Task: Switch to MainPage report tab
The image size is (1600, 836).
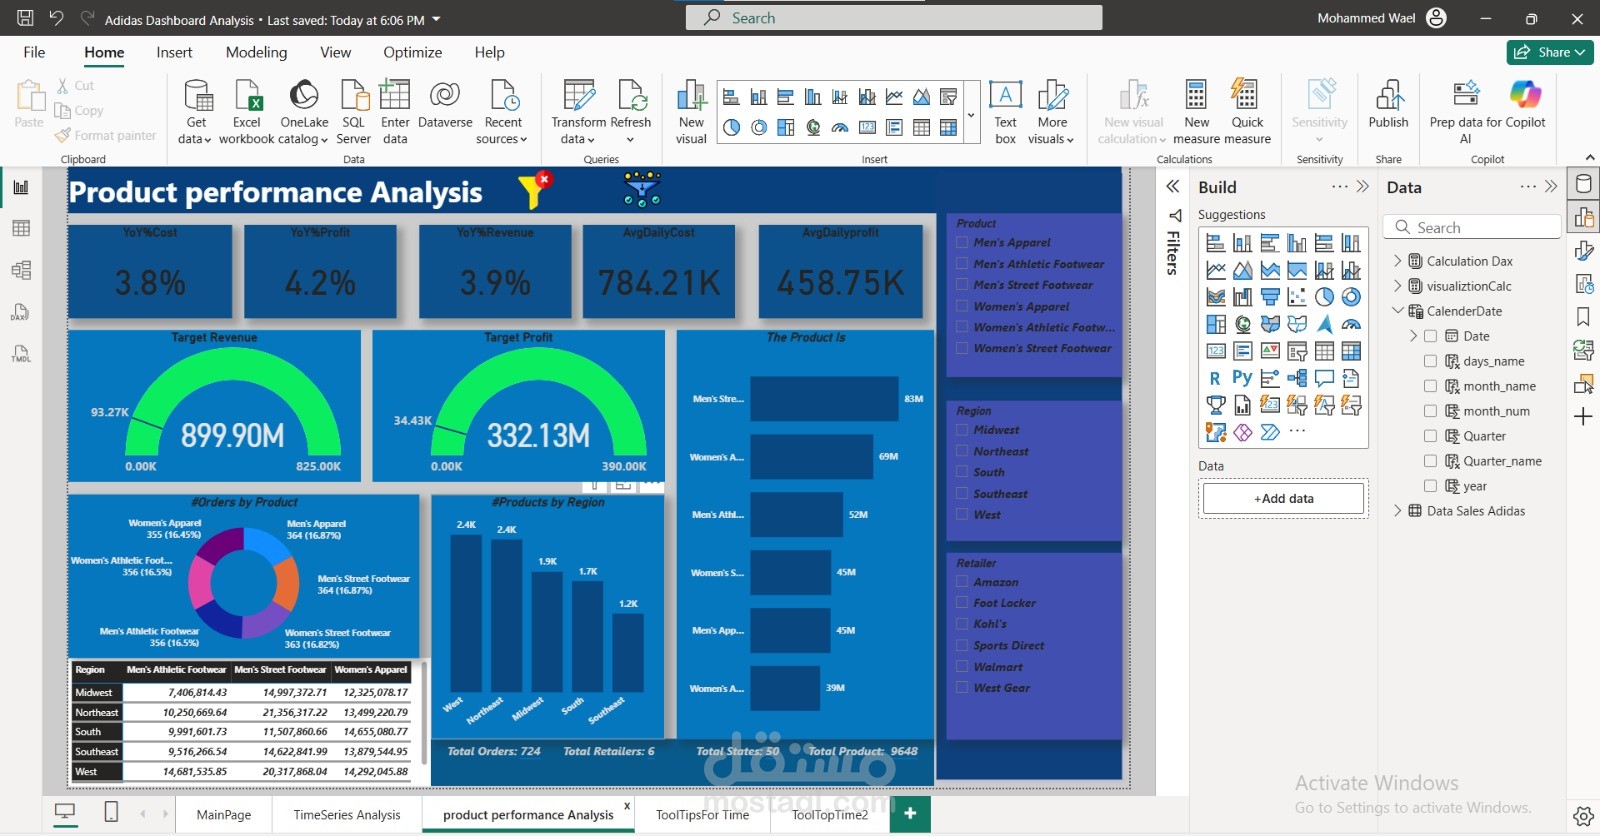Action: (x=224, y=815)
